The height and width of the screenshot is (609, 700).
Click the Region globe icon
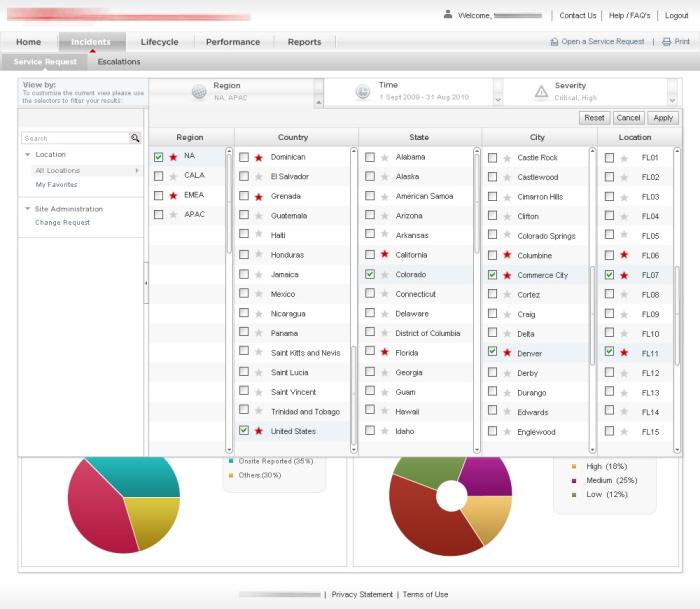tap(198, 92)
